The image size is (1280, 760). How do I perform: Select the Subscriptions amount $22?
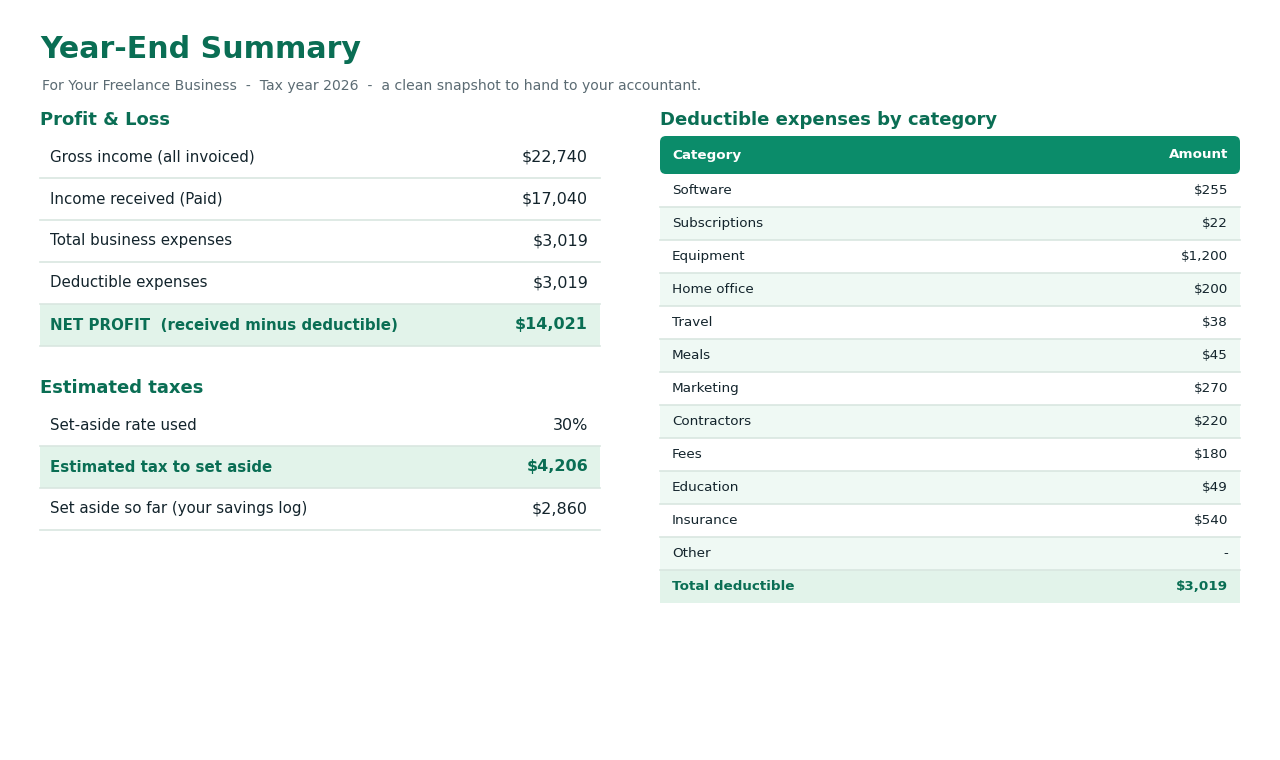(x=1214, y=223)
